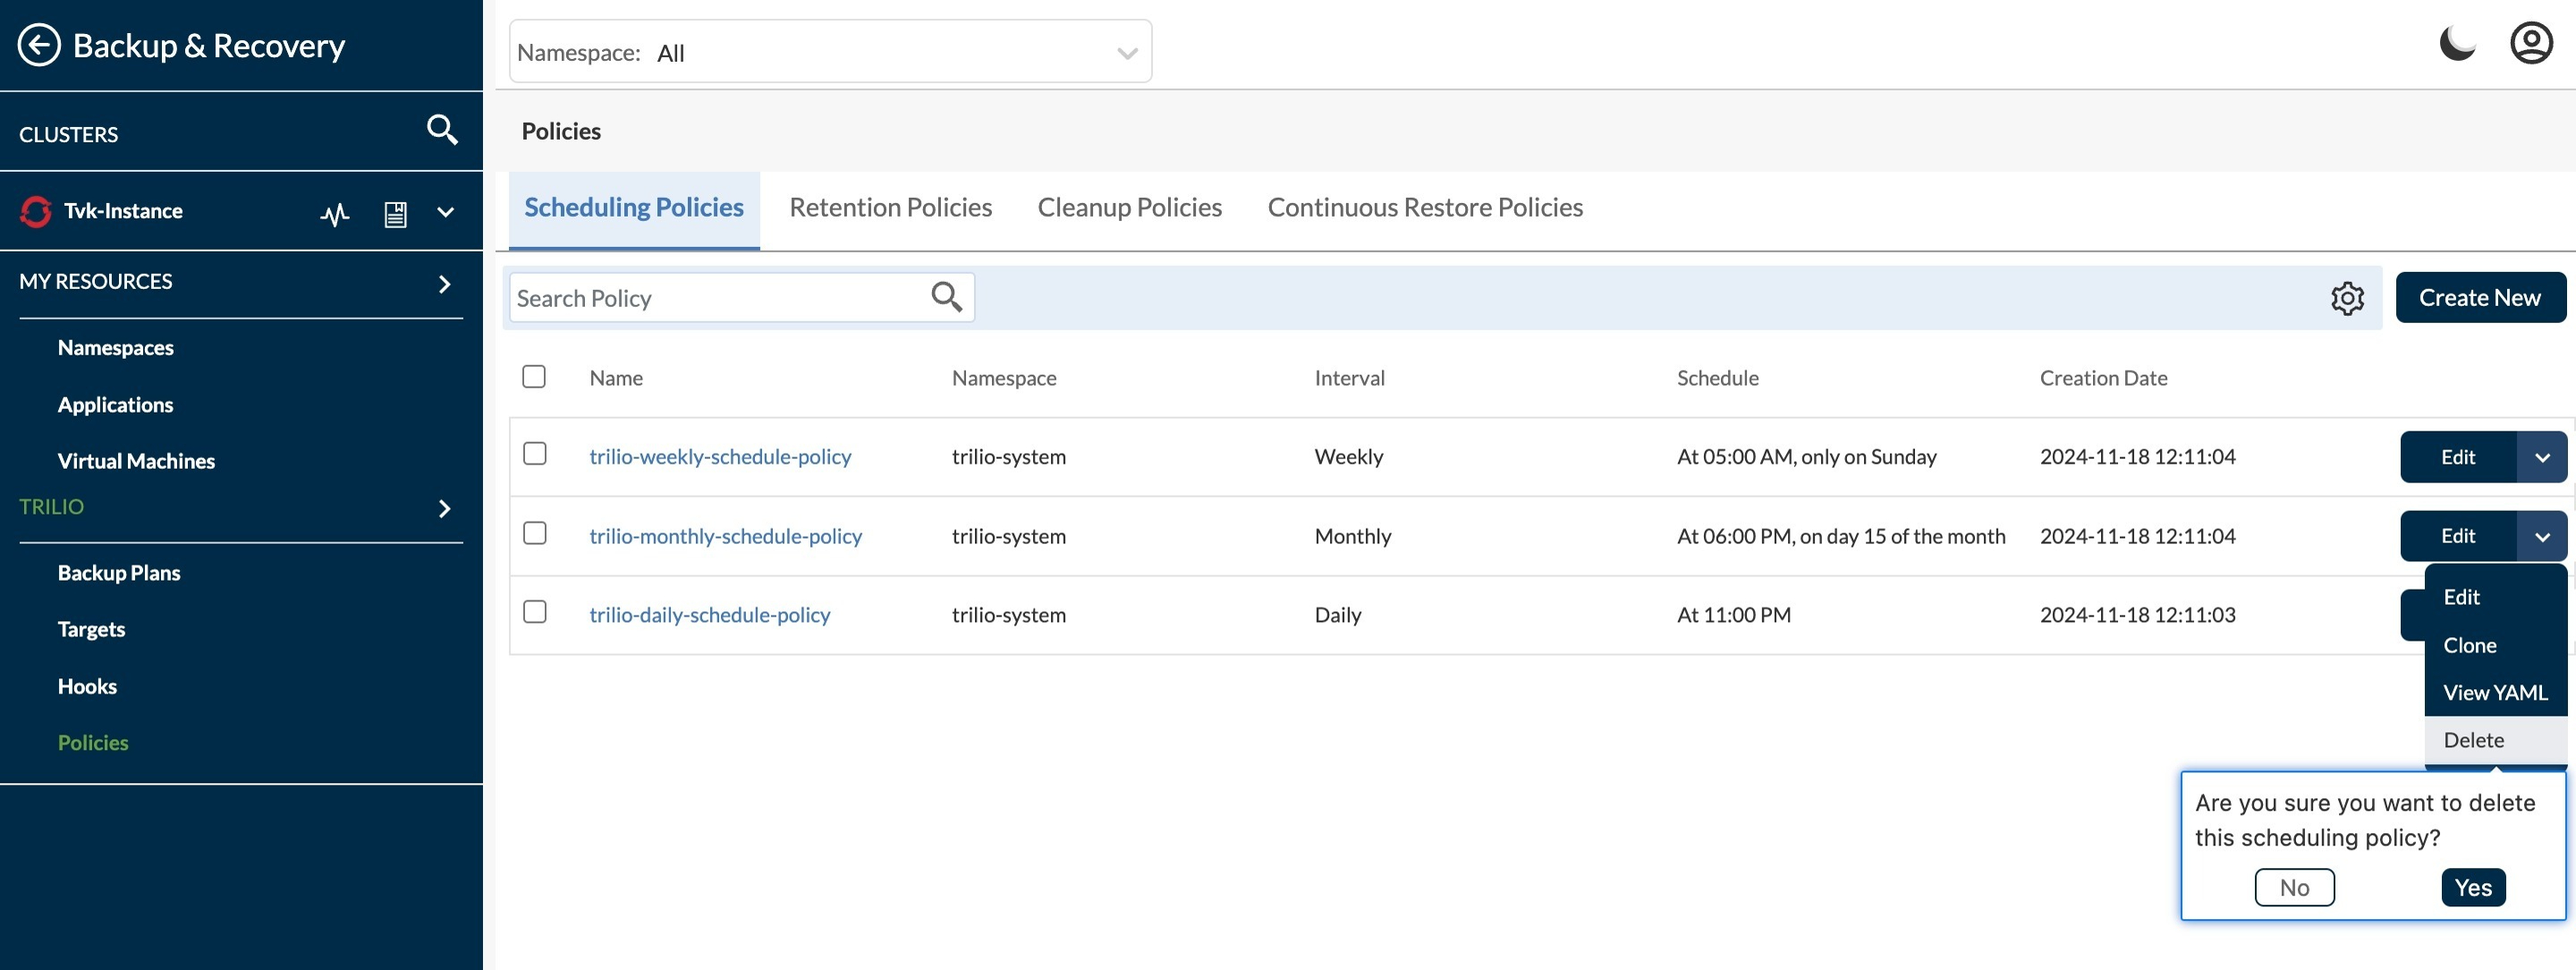2576x970 pixels.
Task: Expand the MY RESOURCES section
Action: tap(444, 283)
